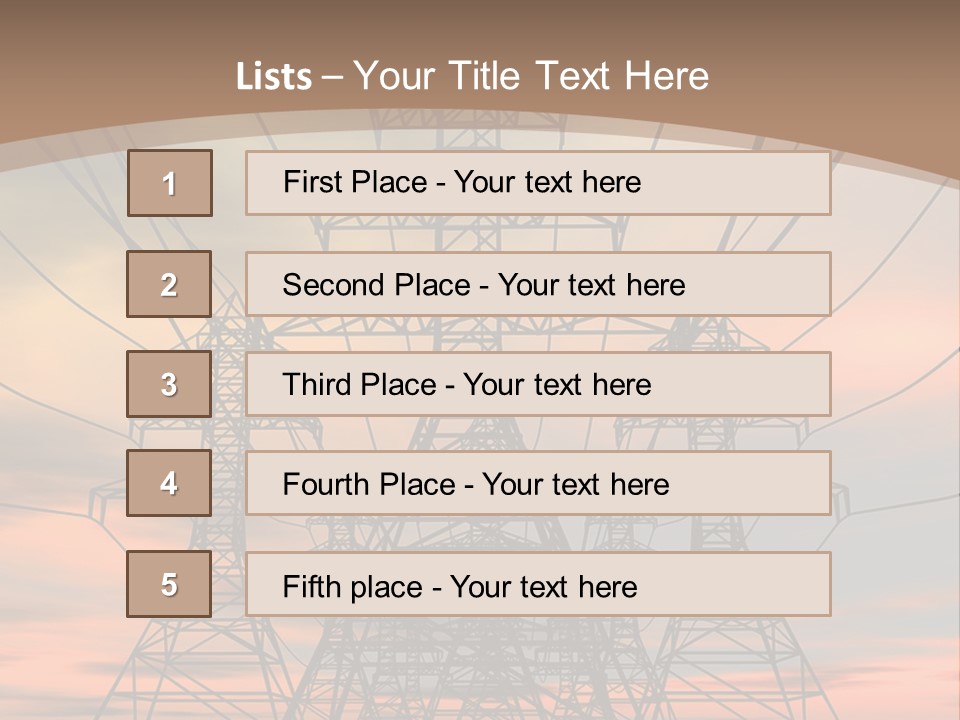Image resolution: width=960 pixels, height=720 pixels.
Task: Click 'Your text here' in Second Place row
Action: point(592,285)
